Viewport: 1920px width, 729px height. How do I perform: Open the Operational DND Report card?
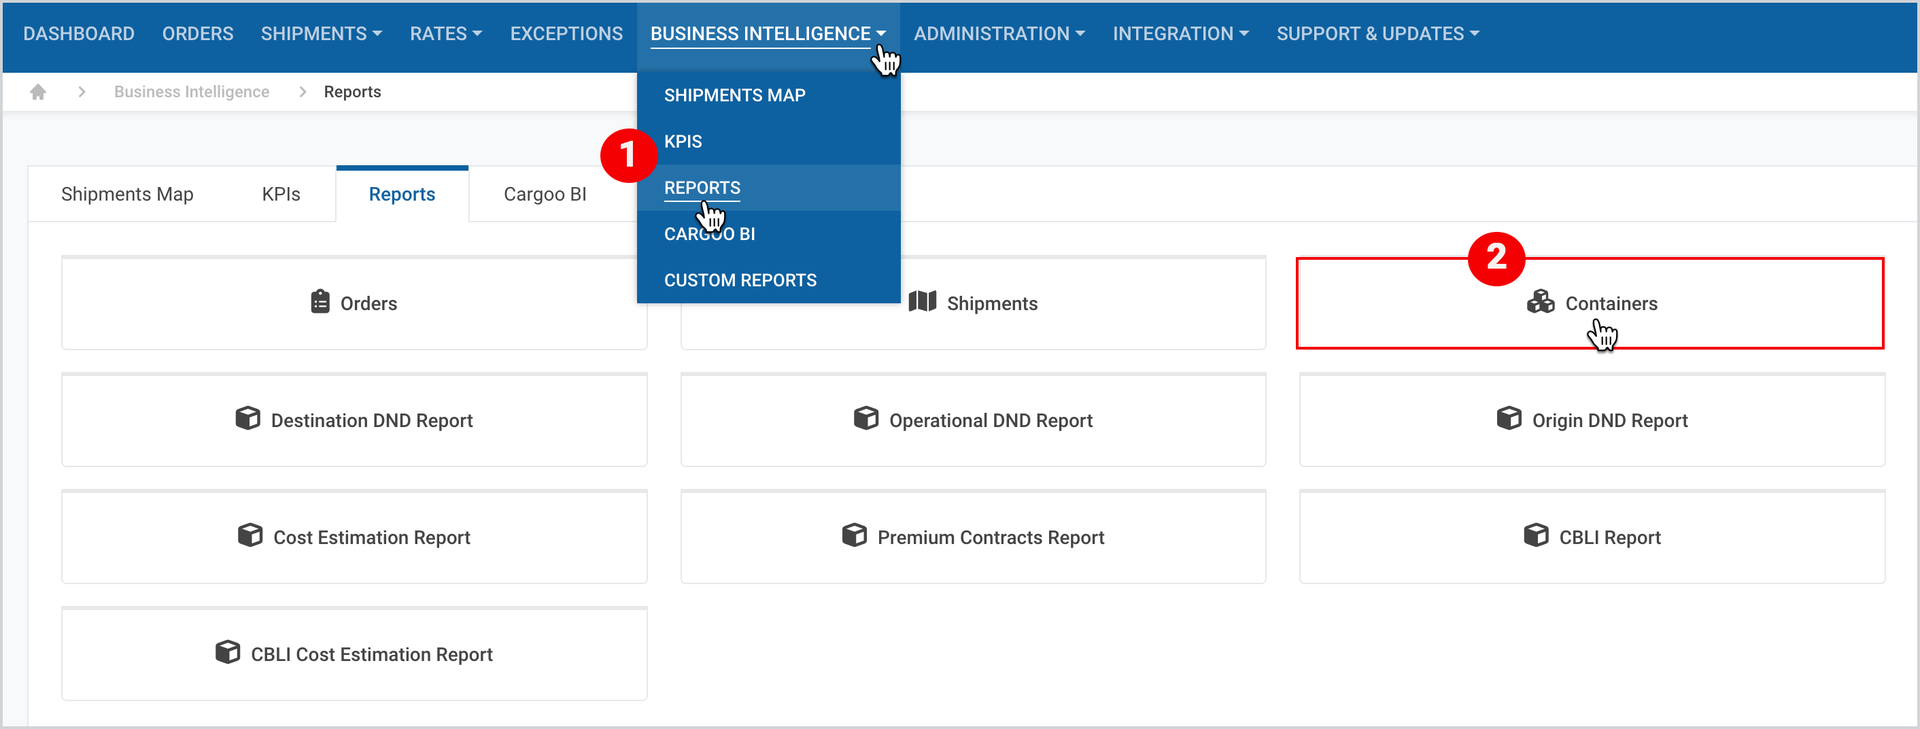click(973, 420)
